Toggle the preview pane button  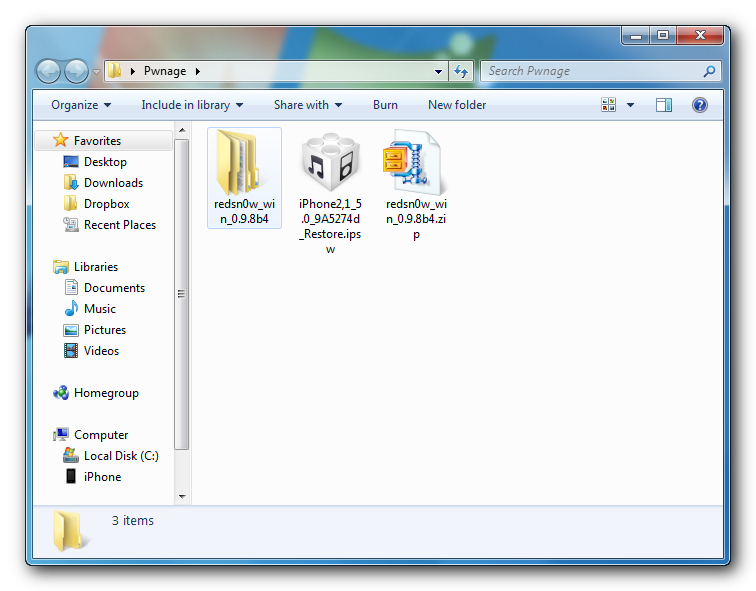pos(664,105)
